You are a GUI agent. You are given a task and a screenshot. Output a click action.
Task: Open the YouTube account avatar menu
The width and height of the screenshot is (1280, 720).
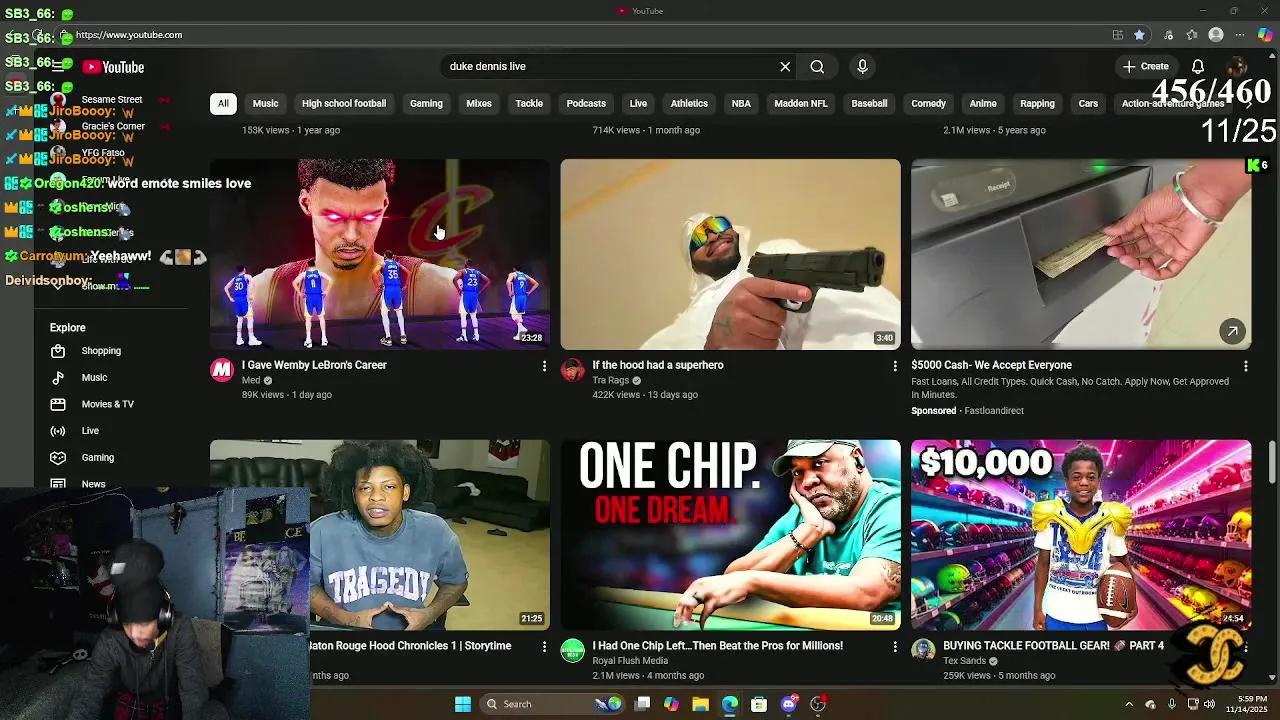(1237, 67)
